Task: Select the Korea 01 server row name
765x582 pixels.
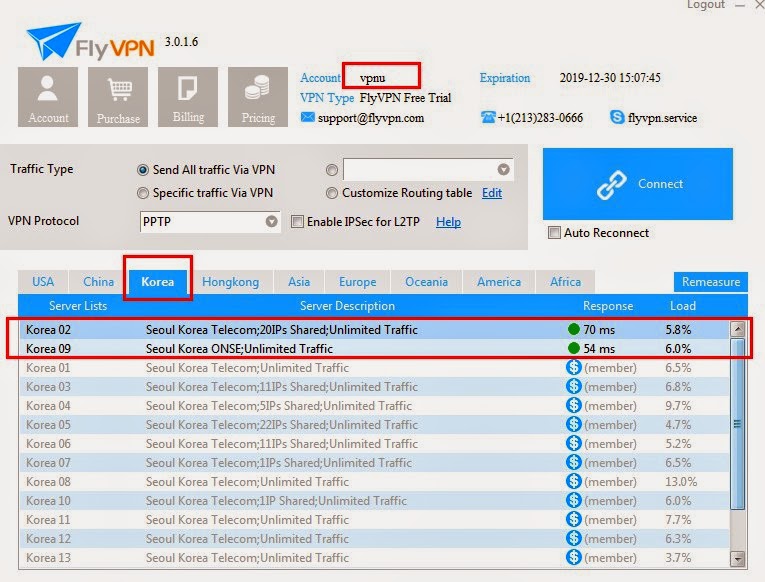Action: [48, 367]
